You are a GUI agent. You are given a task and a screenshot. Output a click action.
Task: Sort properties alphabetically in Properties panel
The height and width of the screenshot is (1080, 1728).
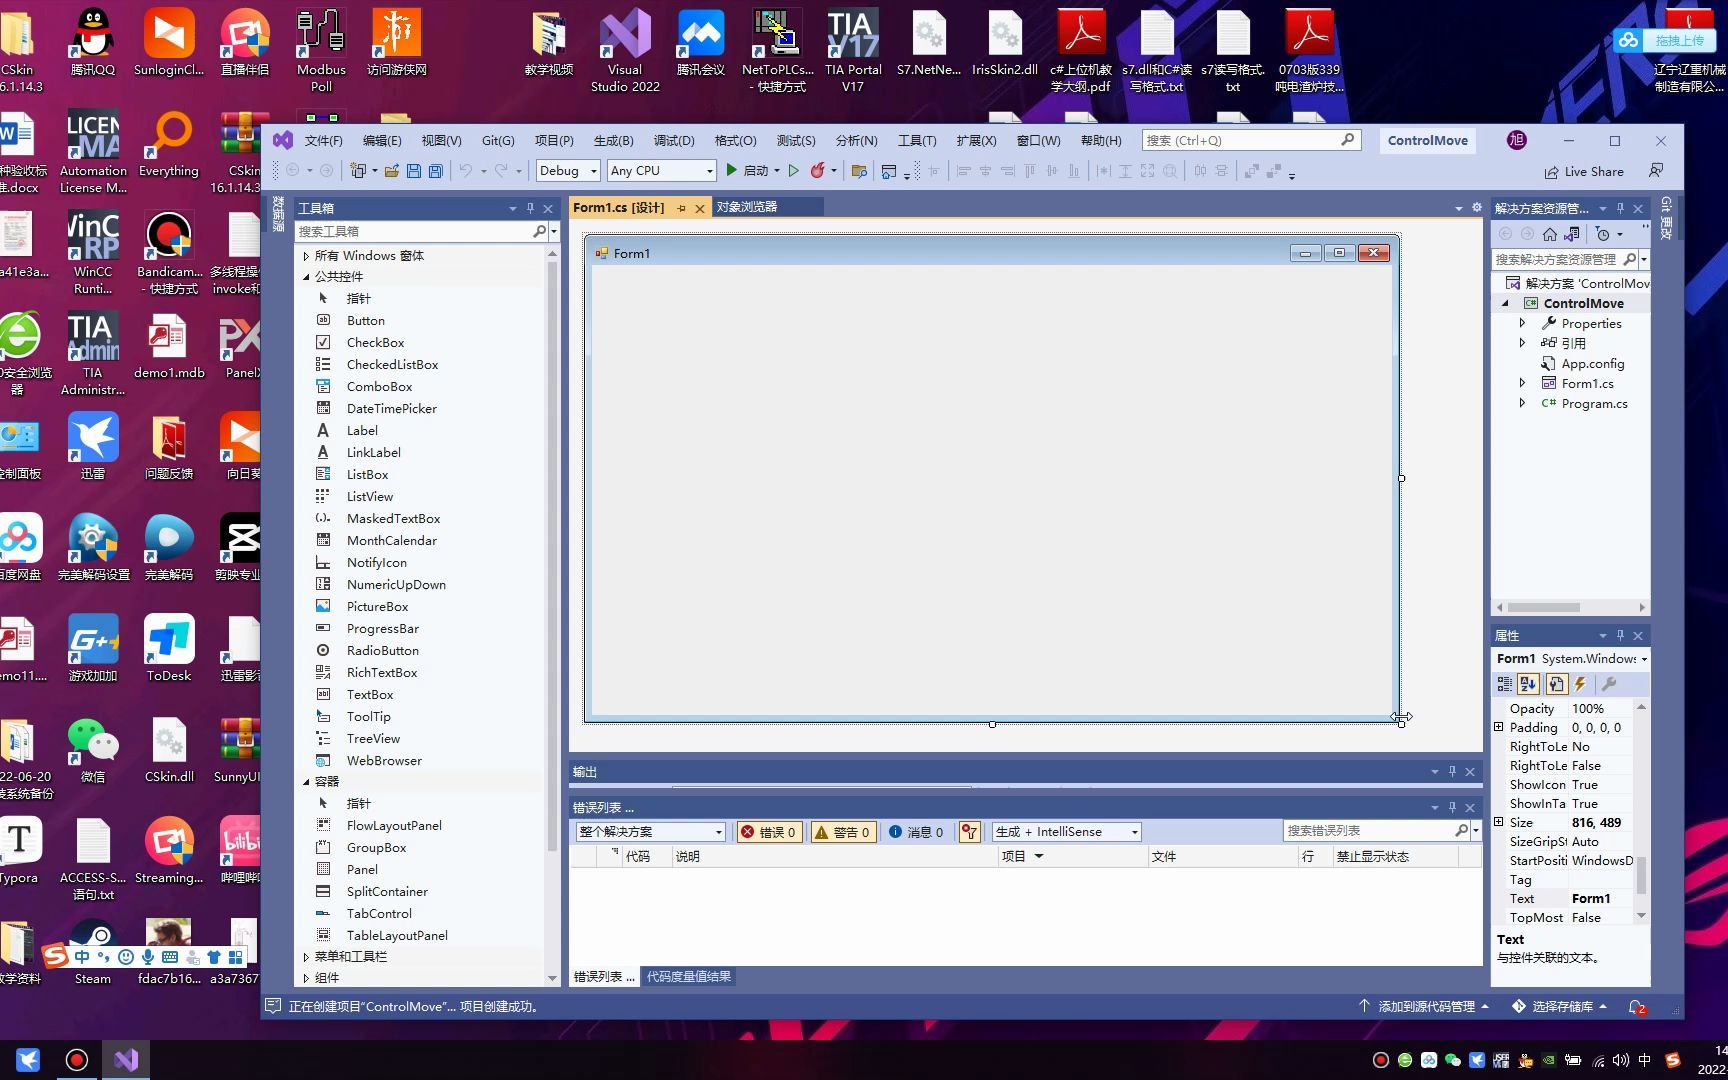(1527, 684)
